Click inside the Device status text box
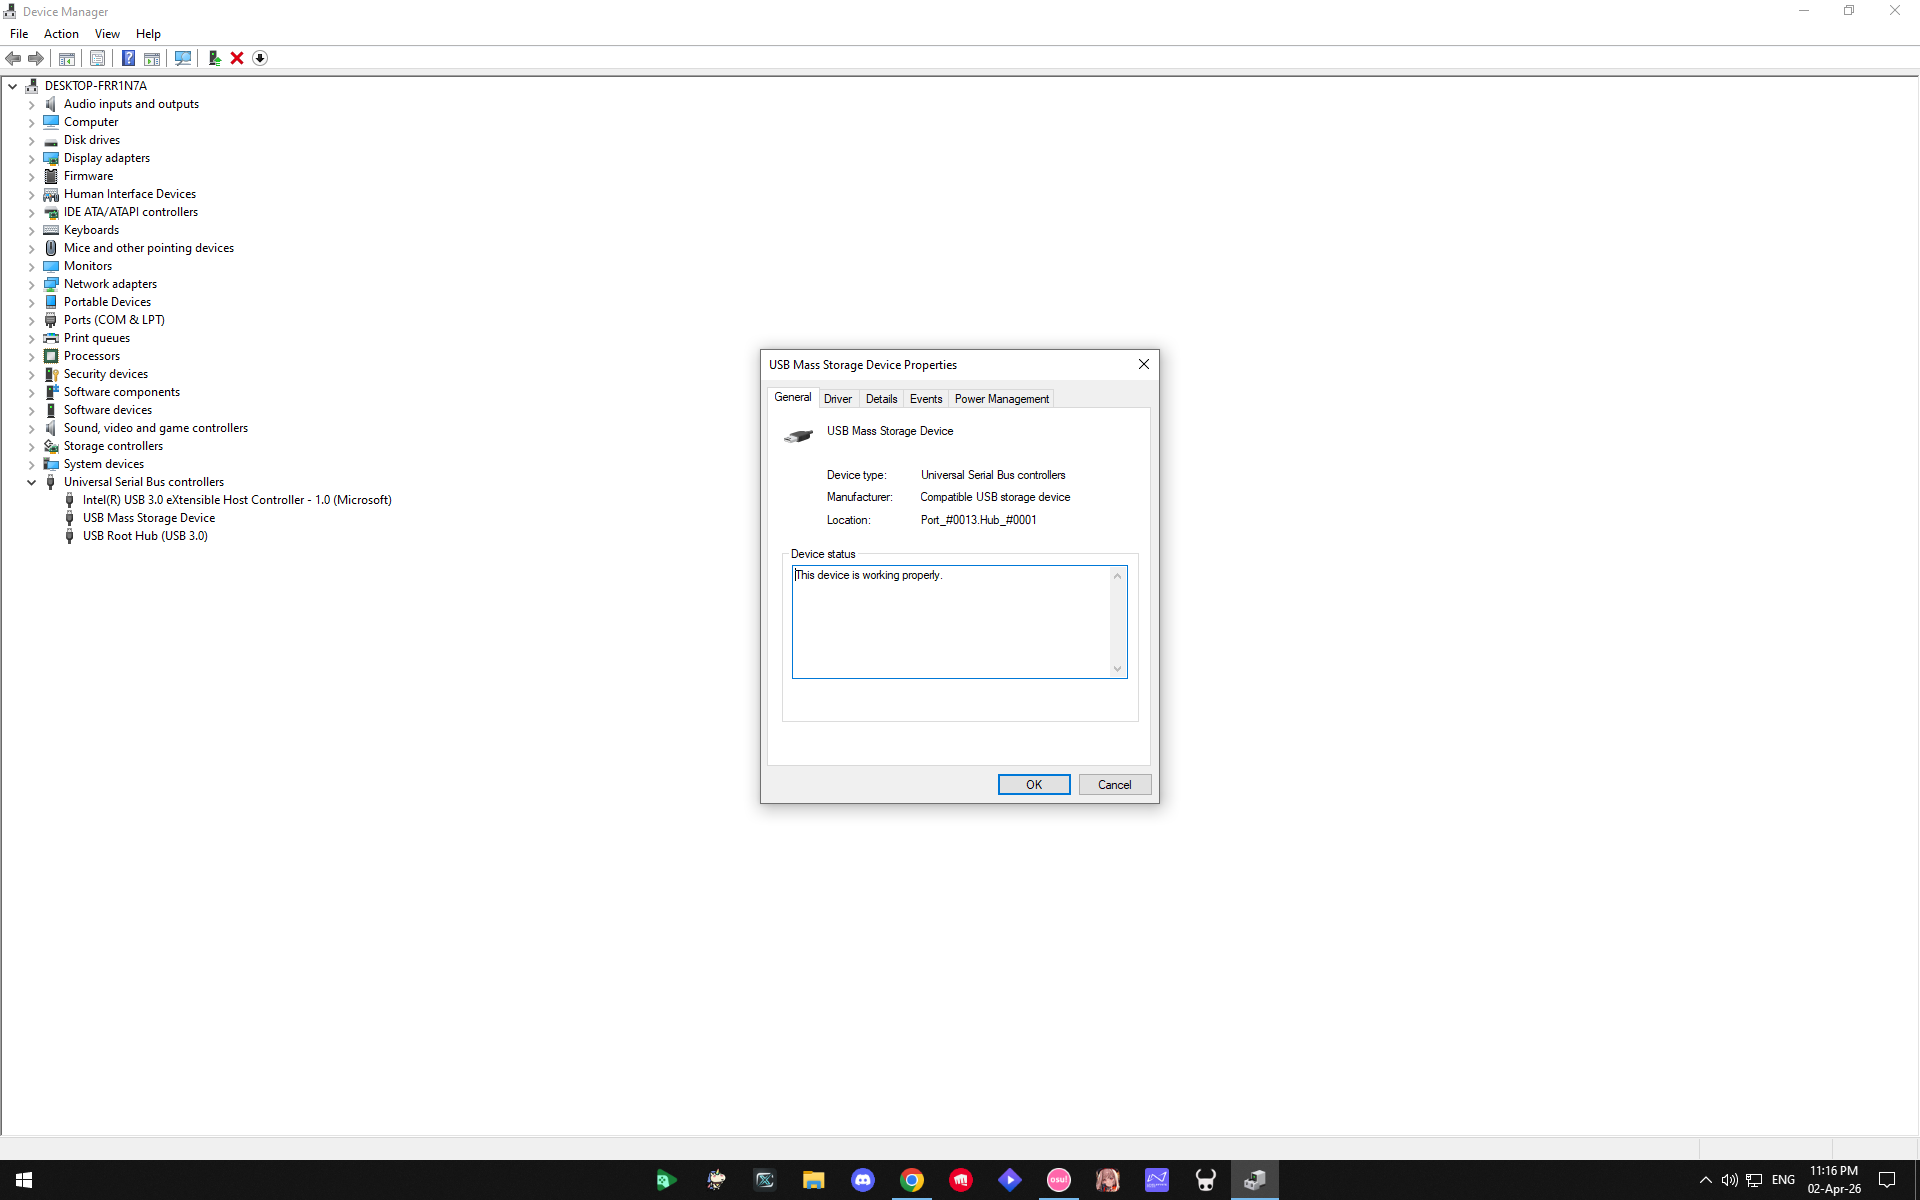Screen dimensions: 1920x1200 pos(950,620)
